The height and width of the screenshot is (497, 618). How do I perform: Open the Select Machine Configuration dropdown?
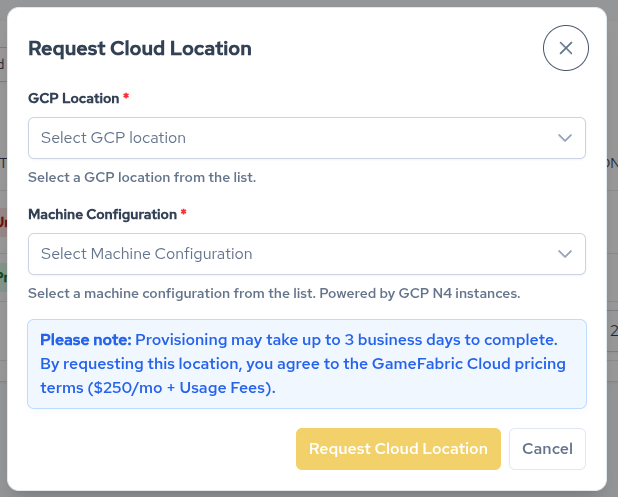[307, 254]
